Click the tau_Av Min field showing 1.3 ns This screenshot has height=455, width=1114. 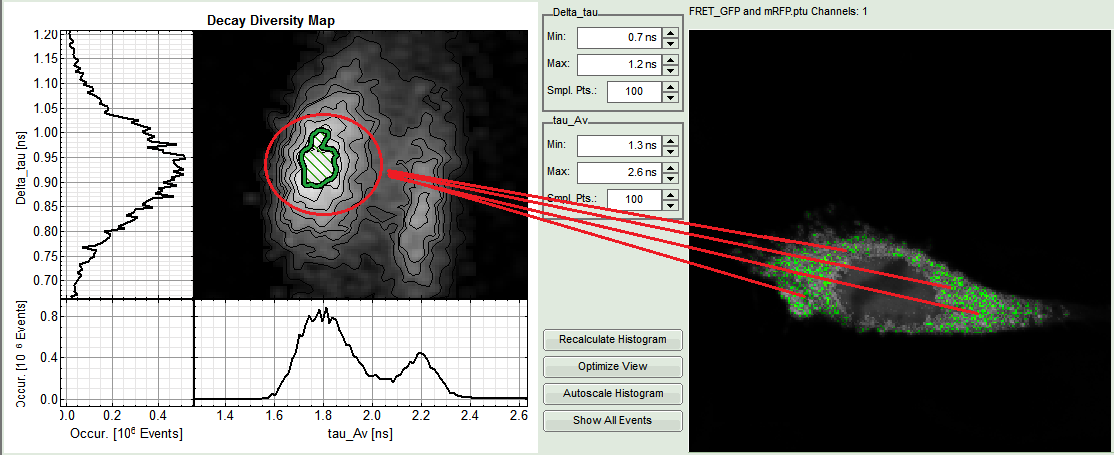point(618,146)
